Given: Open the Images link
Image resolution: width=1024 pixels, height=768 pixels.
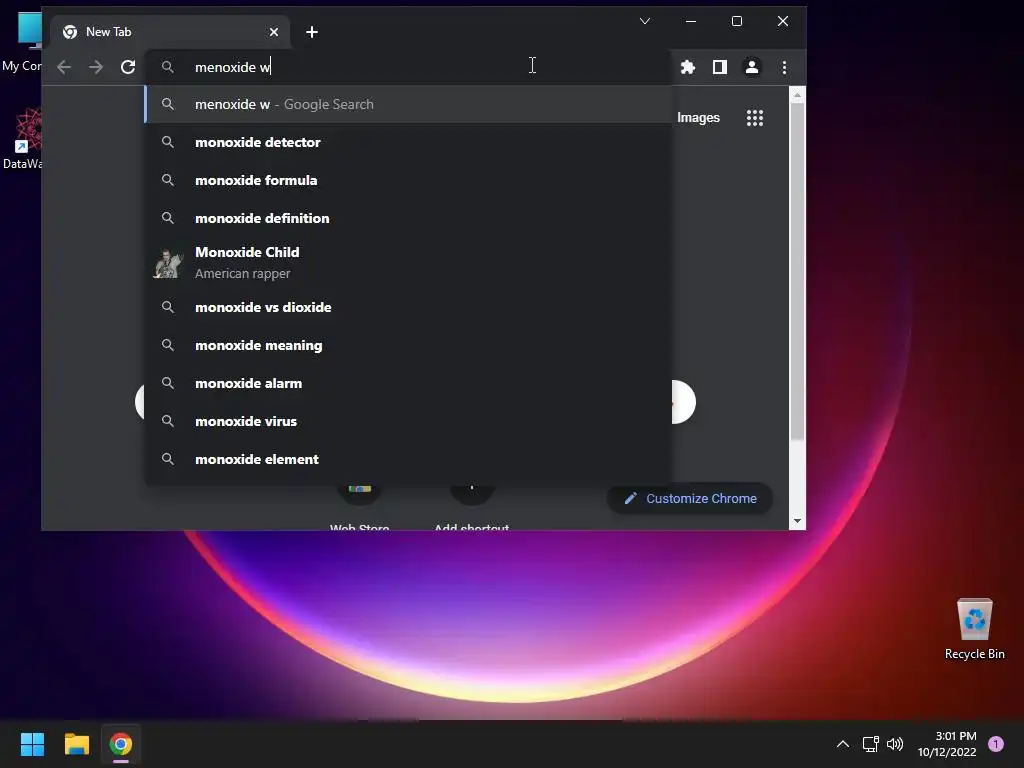Looking at the screenshot, I should coord(698,118).
